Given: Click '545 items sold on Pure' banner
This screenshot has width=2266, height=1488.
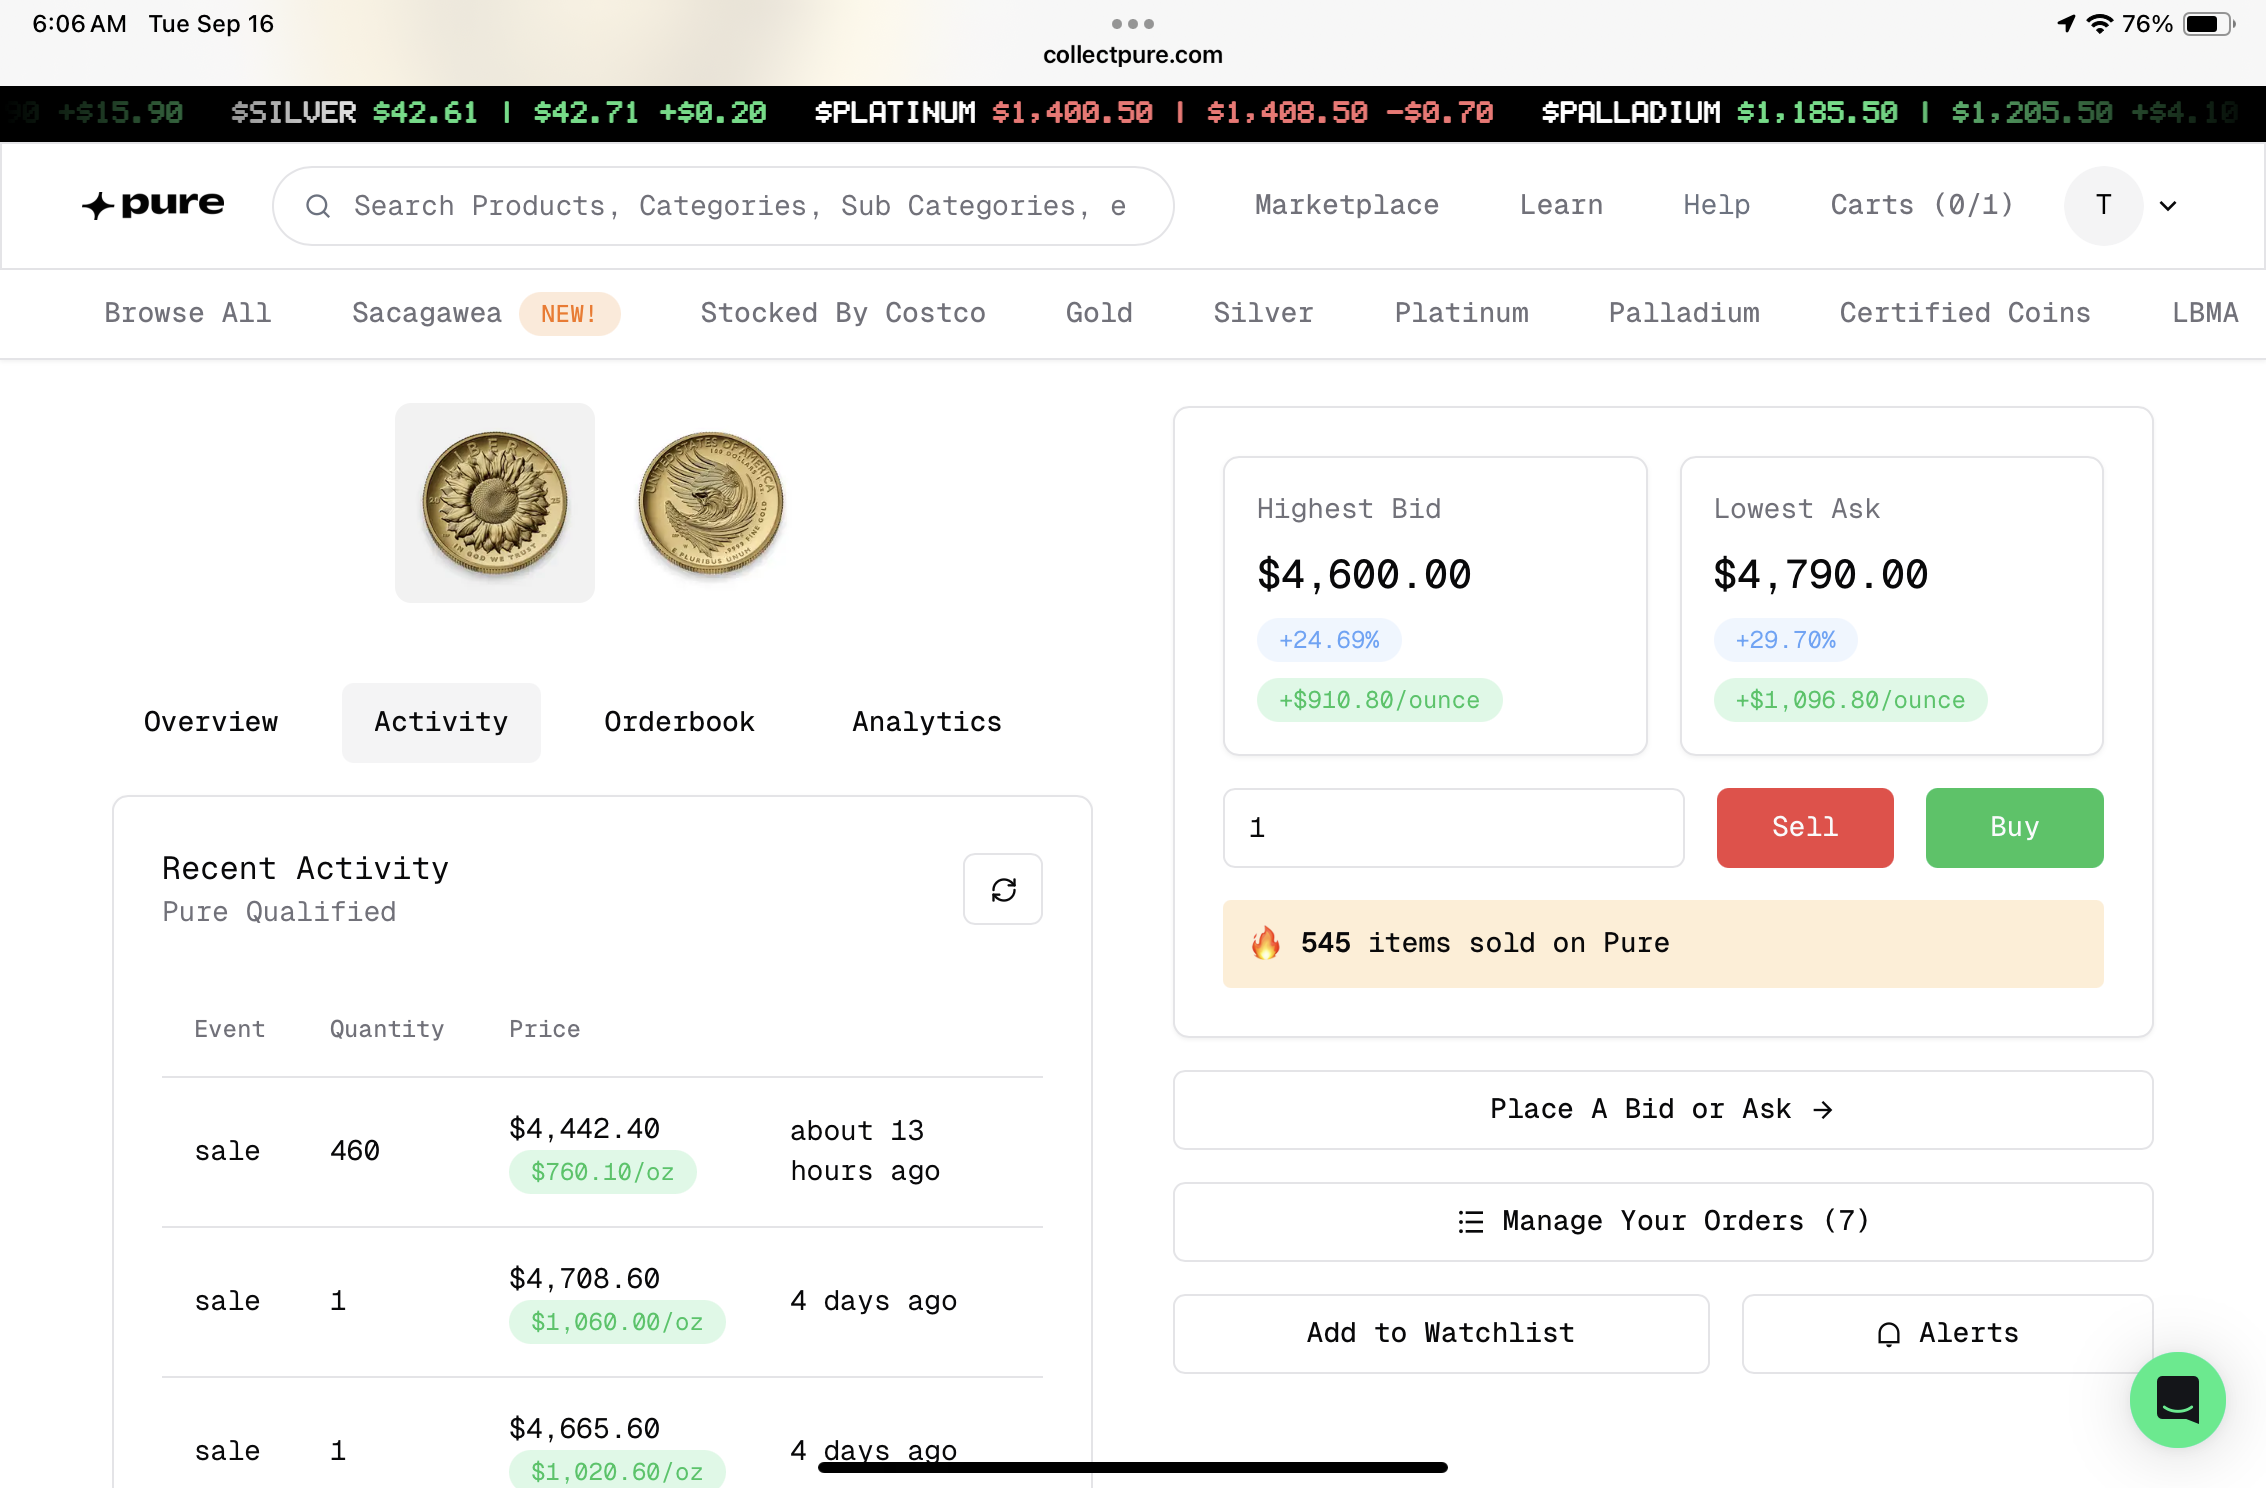Looking at the screenshot, I should pyautogui.click(x=1662, y=943).
